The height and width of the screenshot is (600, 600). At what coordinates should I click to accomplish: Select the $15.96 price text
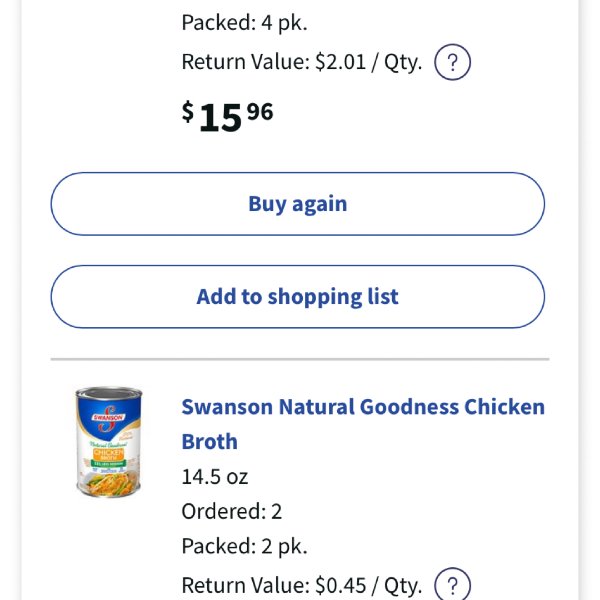pyautogui.click(x=227, y=116)
